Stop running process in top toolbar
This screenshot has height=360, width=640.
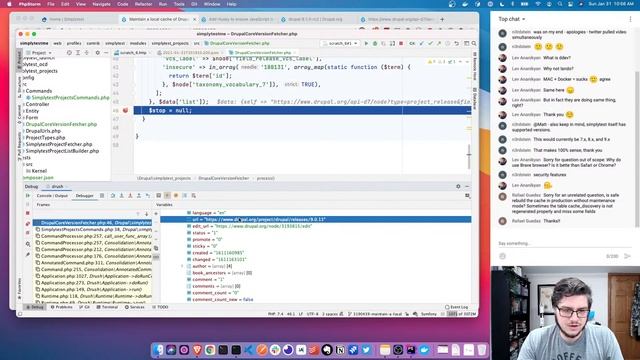401,43
